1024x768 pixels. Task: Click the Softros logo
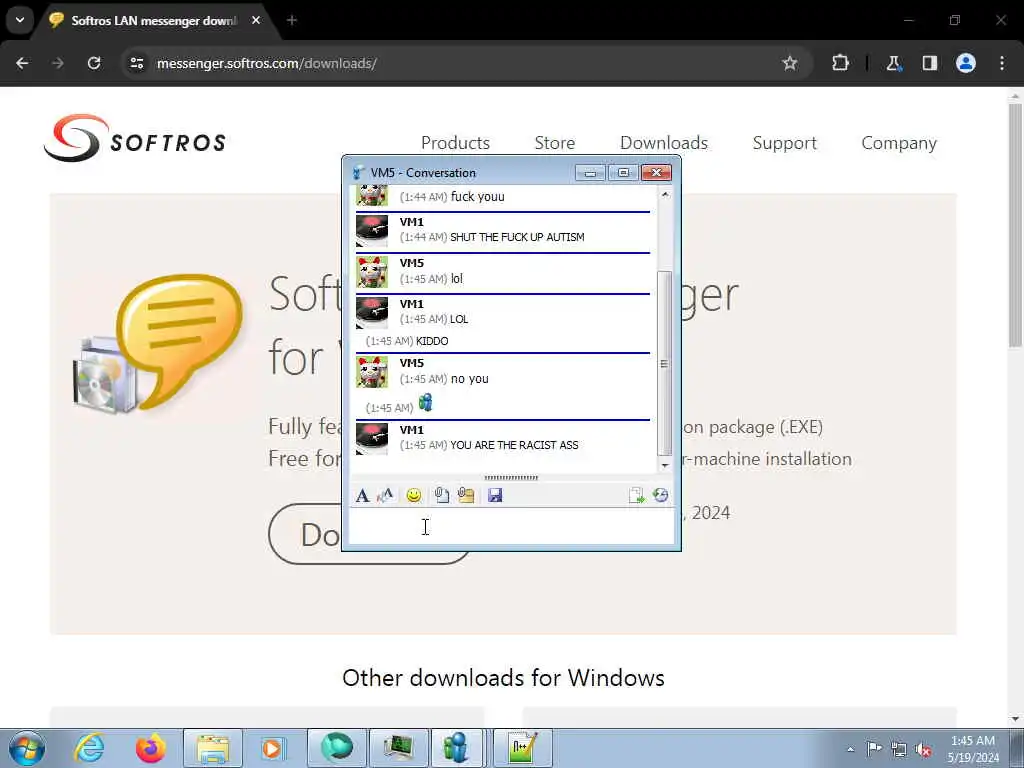(135, 138)
